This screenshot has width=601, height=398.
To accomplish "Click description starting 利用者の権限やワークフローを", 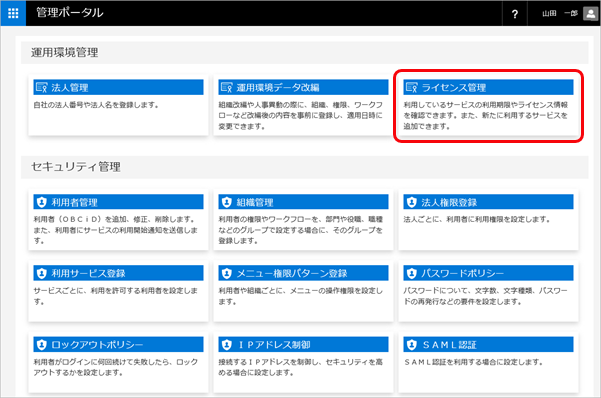I will click(300, 230).
